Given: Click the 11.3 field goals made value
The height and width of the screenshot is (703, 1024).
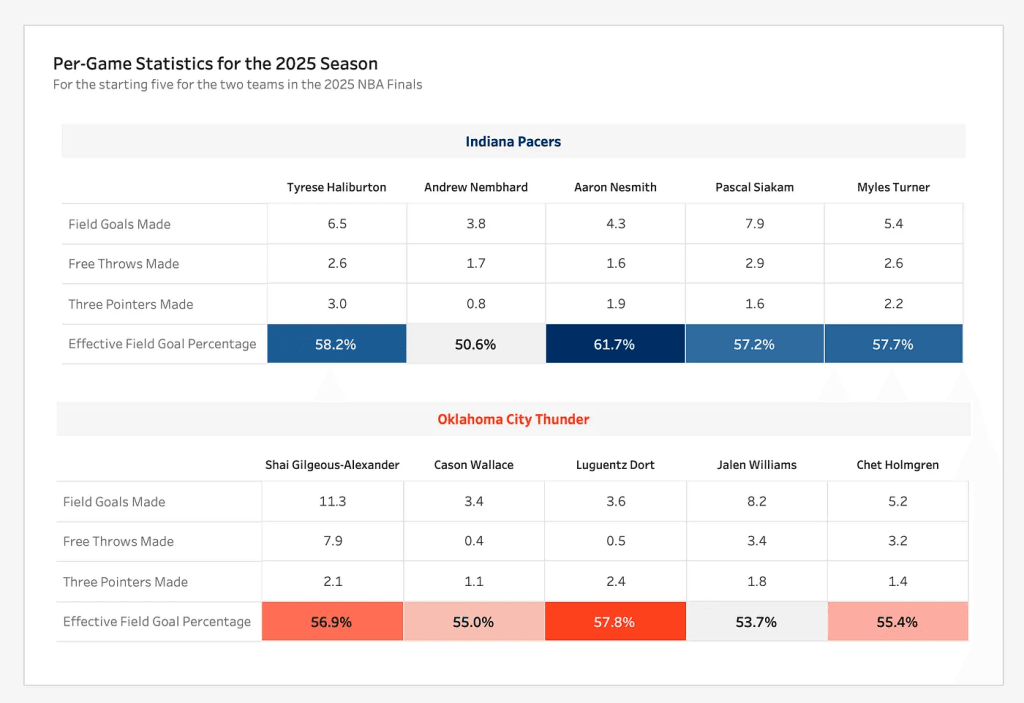Looking at the screenshot, I should pyautogui.click(x=332, y=502).
